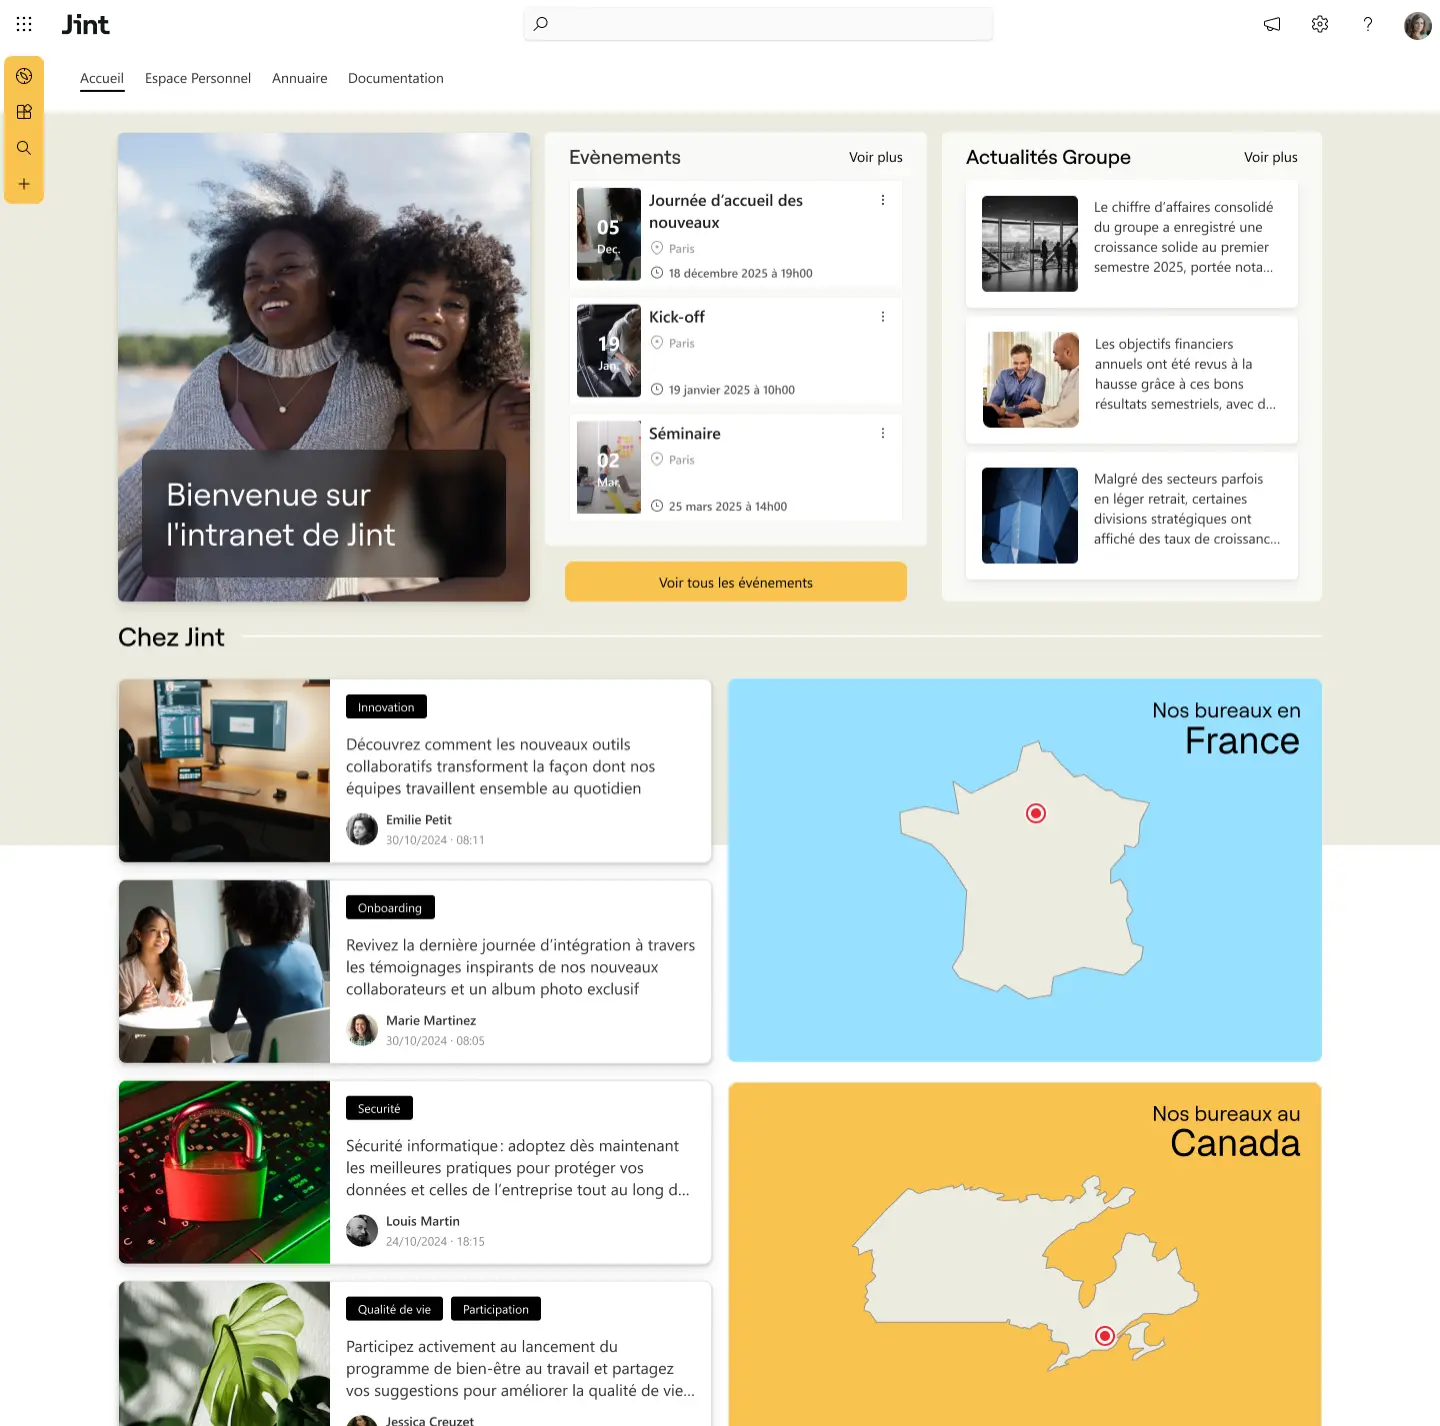
Task: Open options for the Journée d'accueil event
Action: click(x=883, y=200)
